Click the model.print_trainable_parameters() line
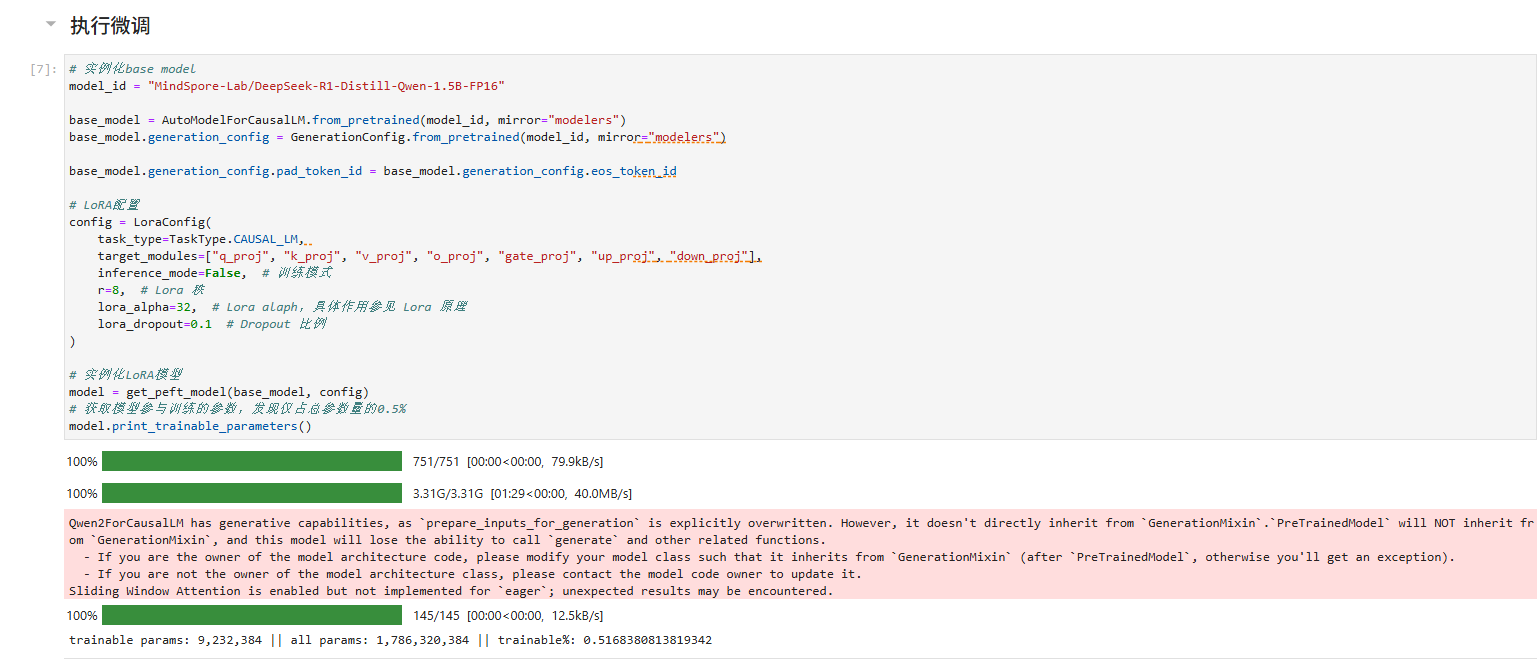This screenshot has height=659, width=1537. coord(190,426)
